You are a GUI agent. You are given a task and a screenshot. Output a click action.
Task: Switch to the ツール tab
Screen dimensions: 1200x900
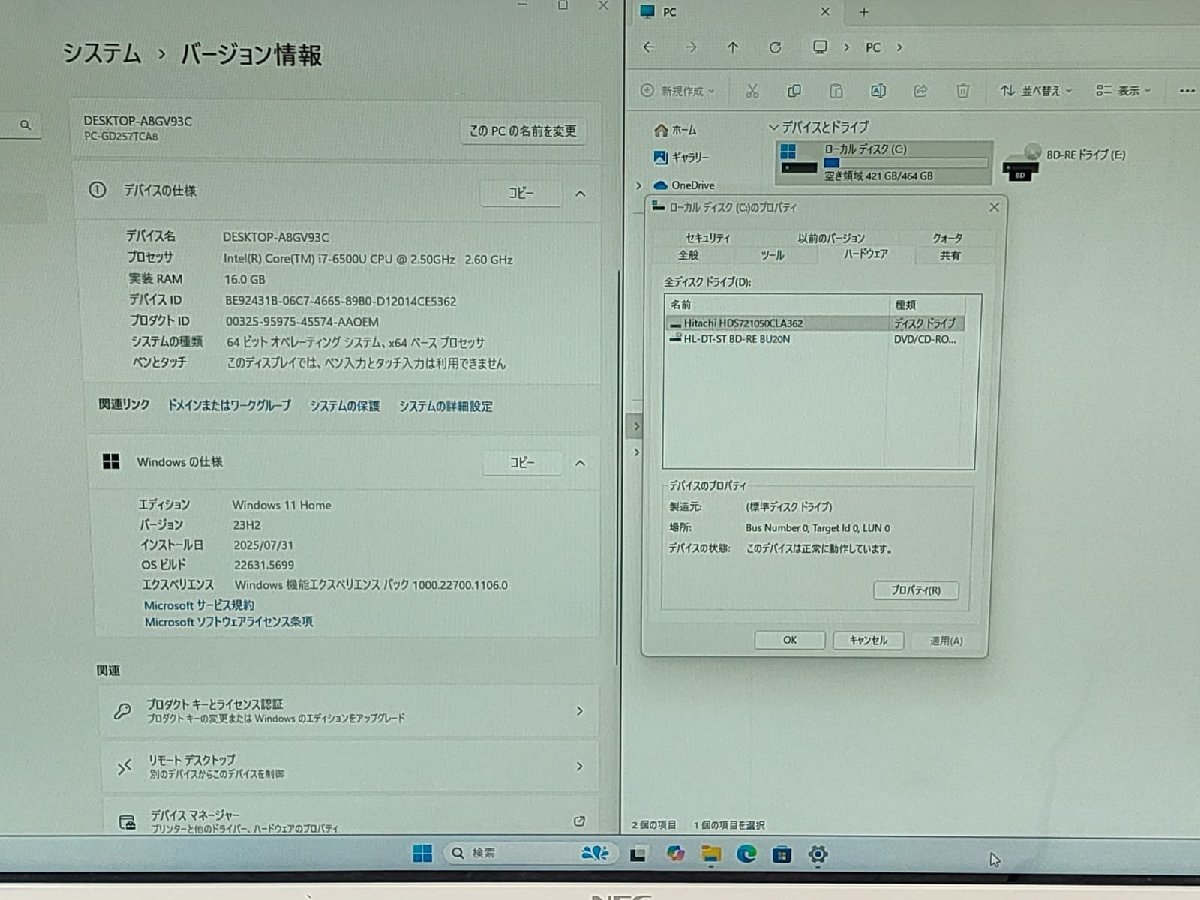coord(773,255)
